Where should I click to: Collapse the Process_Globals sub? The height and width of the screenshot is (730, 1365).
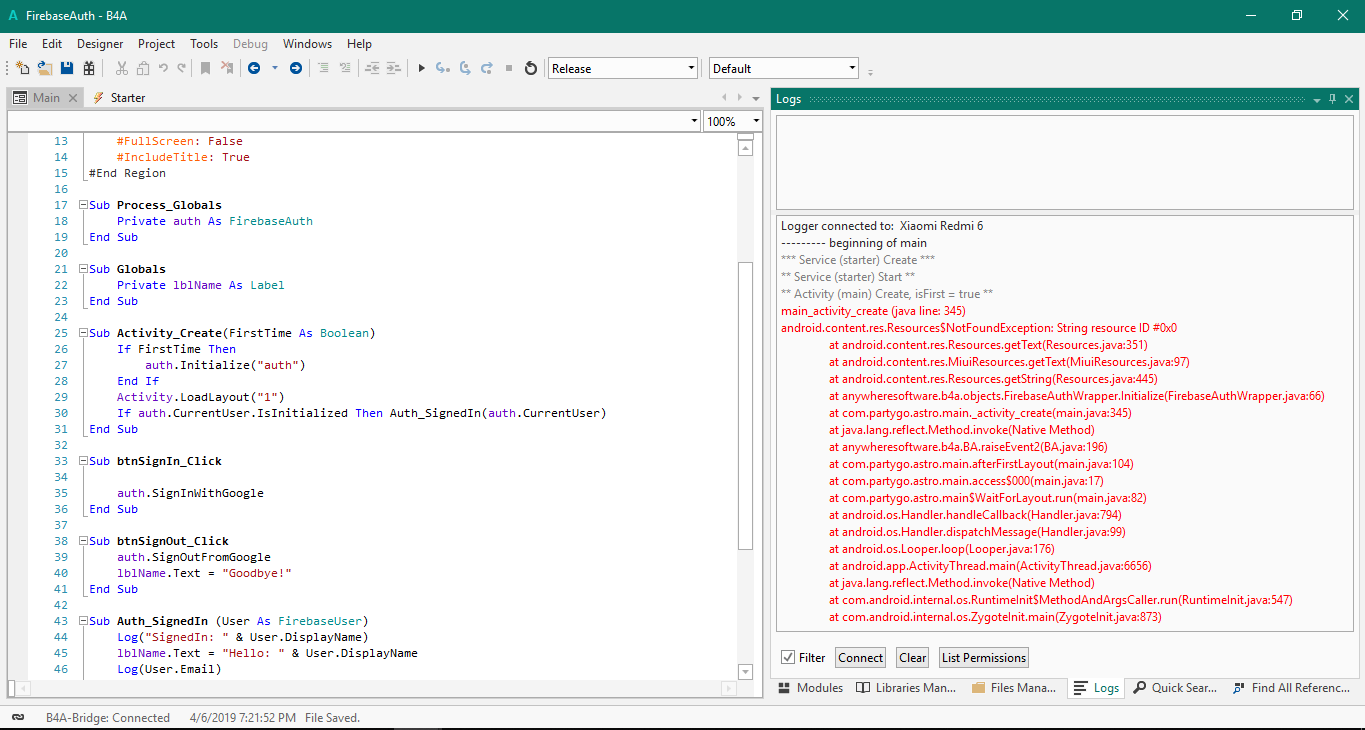(x=83, y=205)
